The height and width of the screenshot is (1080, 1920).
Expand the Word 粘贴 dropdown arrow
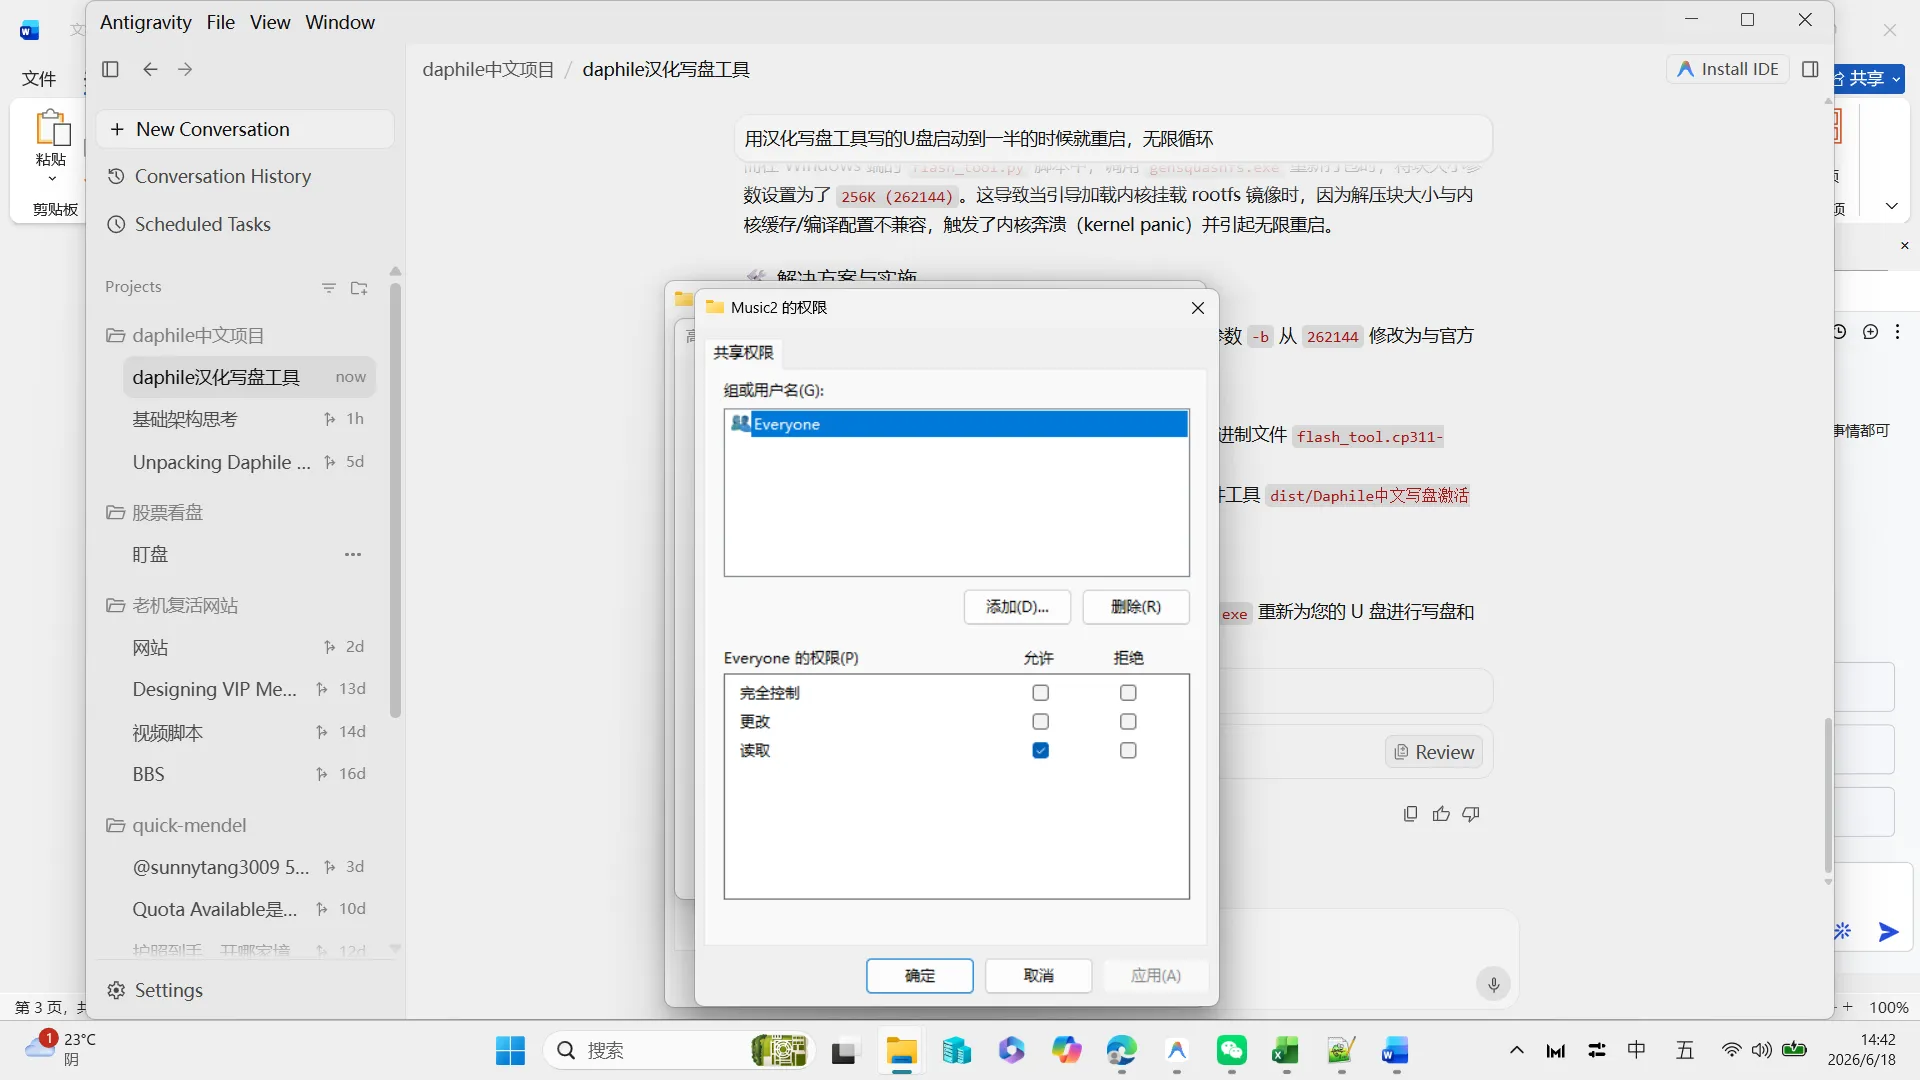click(52, 179)
